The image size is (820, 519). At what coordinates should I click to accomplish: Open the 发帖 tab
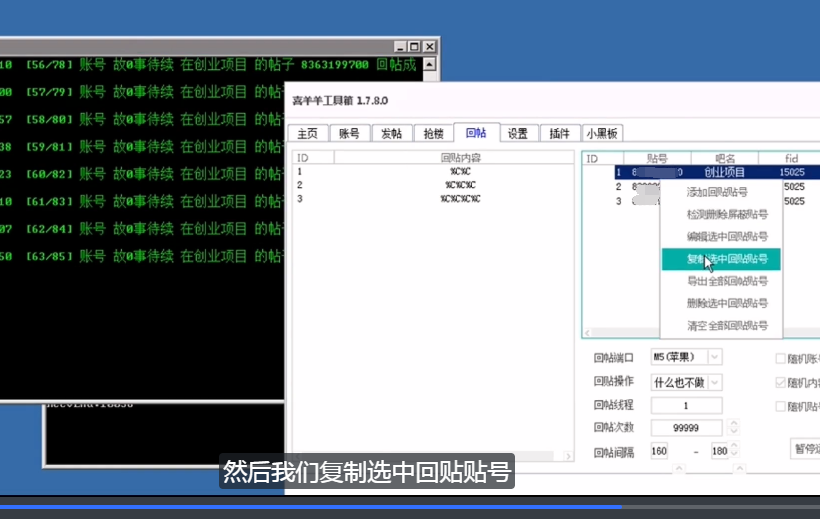(391, 133)
